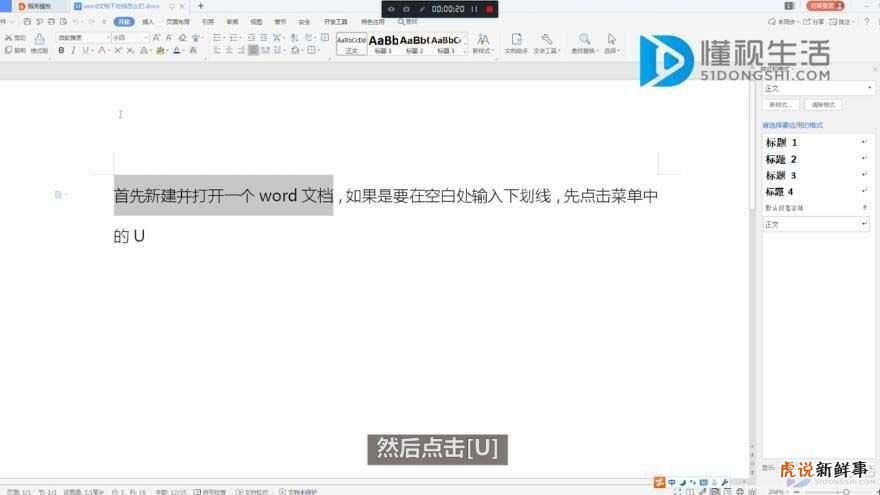Click the bulleted list icon
Image resolution: width=880 pixels, height=495 pixels.
pyautogui.click(x=217, y=38)
